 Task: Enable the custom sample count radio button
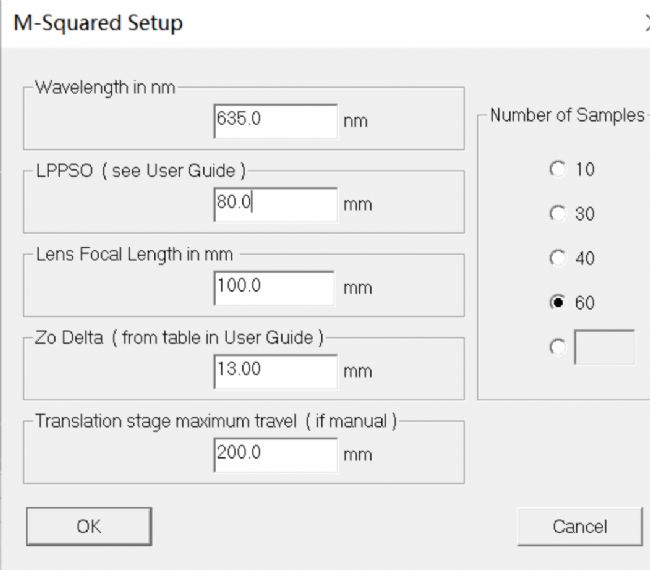558,347
